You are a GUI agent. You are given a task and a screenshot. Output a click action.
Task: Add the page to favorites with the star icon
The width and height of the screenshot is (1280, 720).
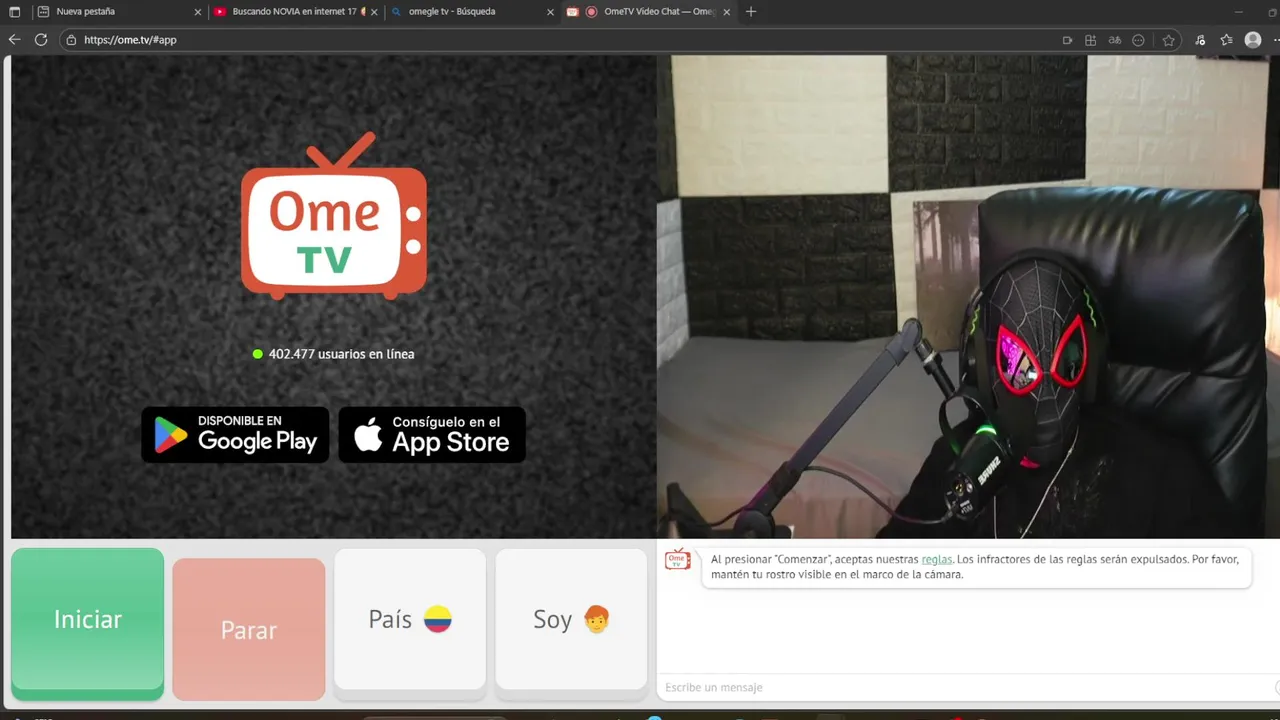click(x=1168, y=40)
